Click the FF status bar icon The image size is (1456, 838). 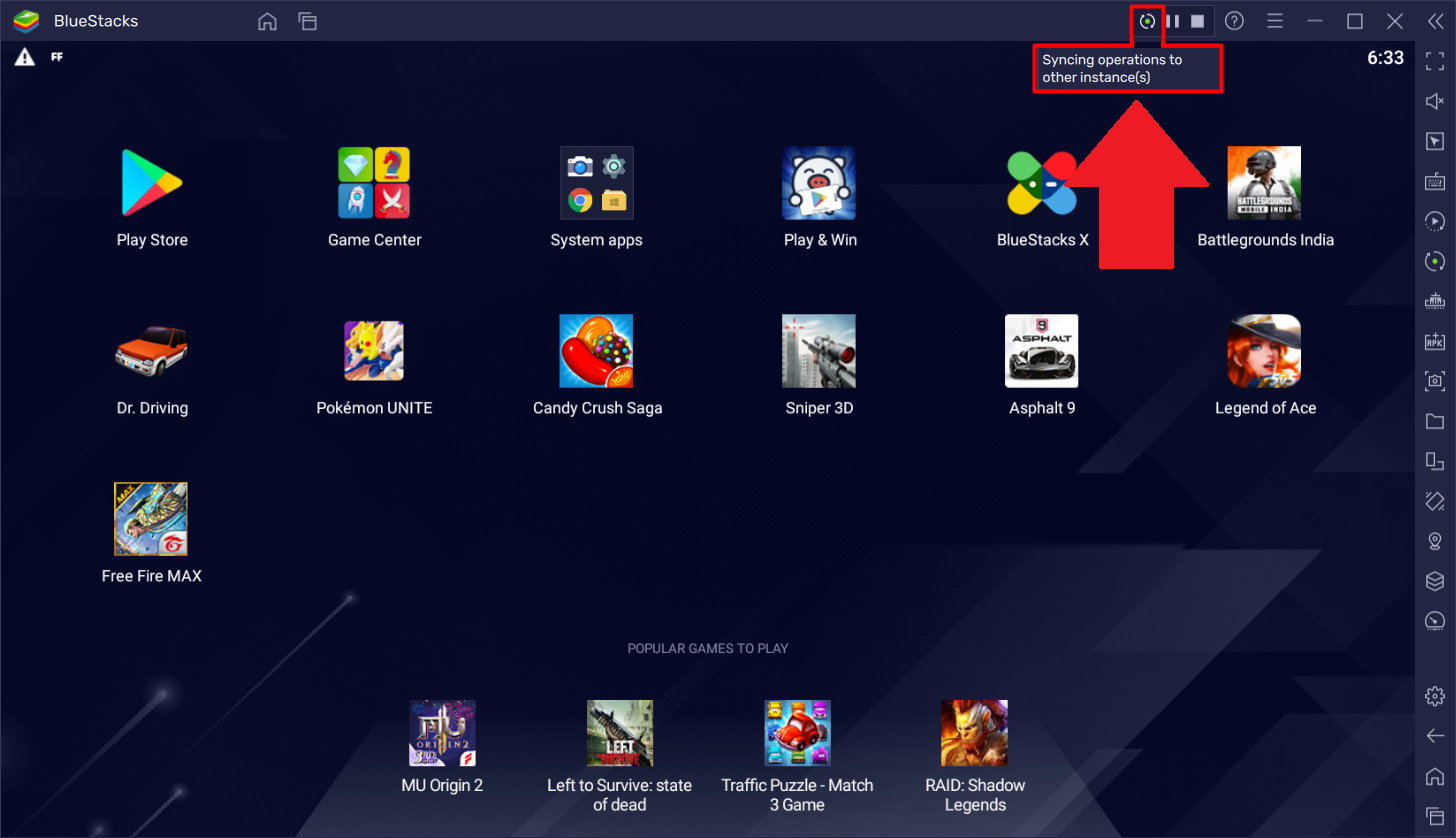point(57,57)
